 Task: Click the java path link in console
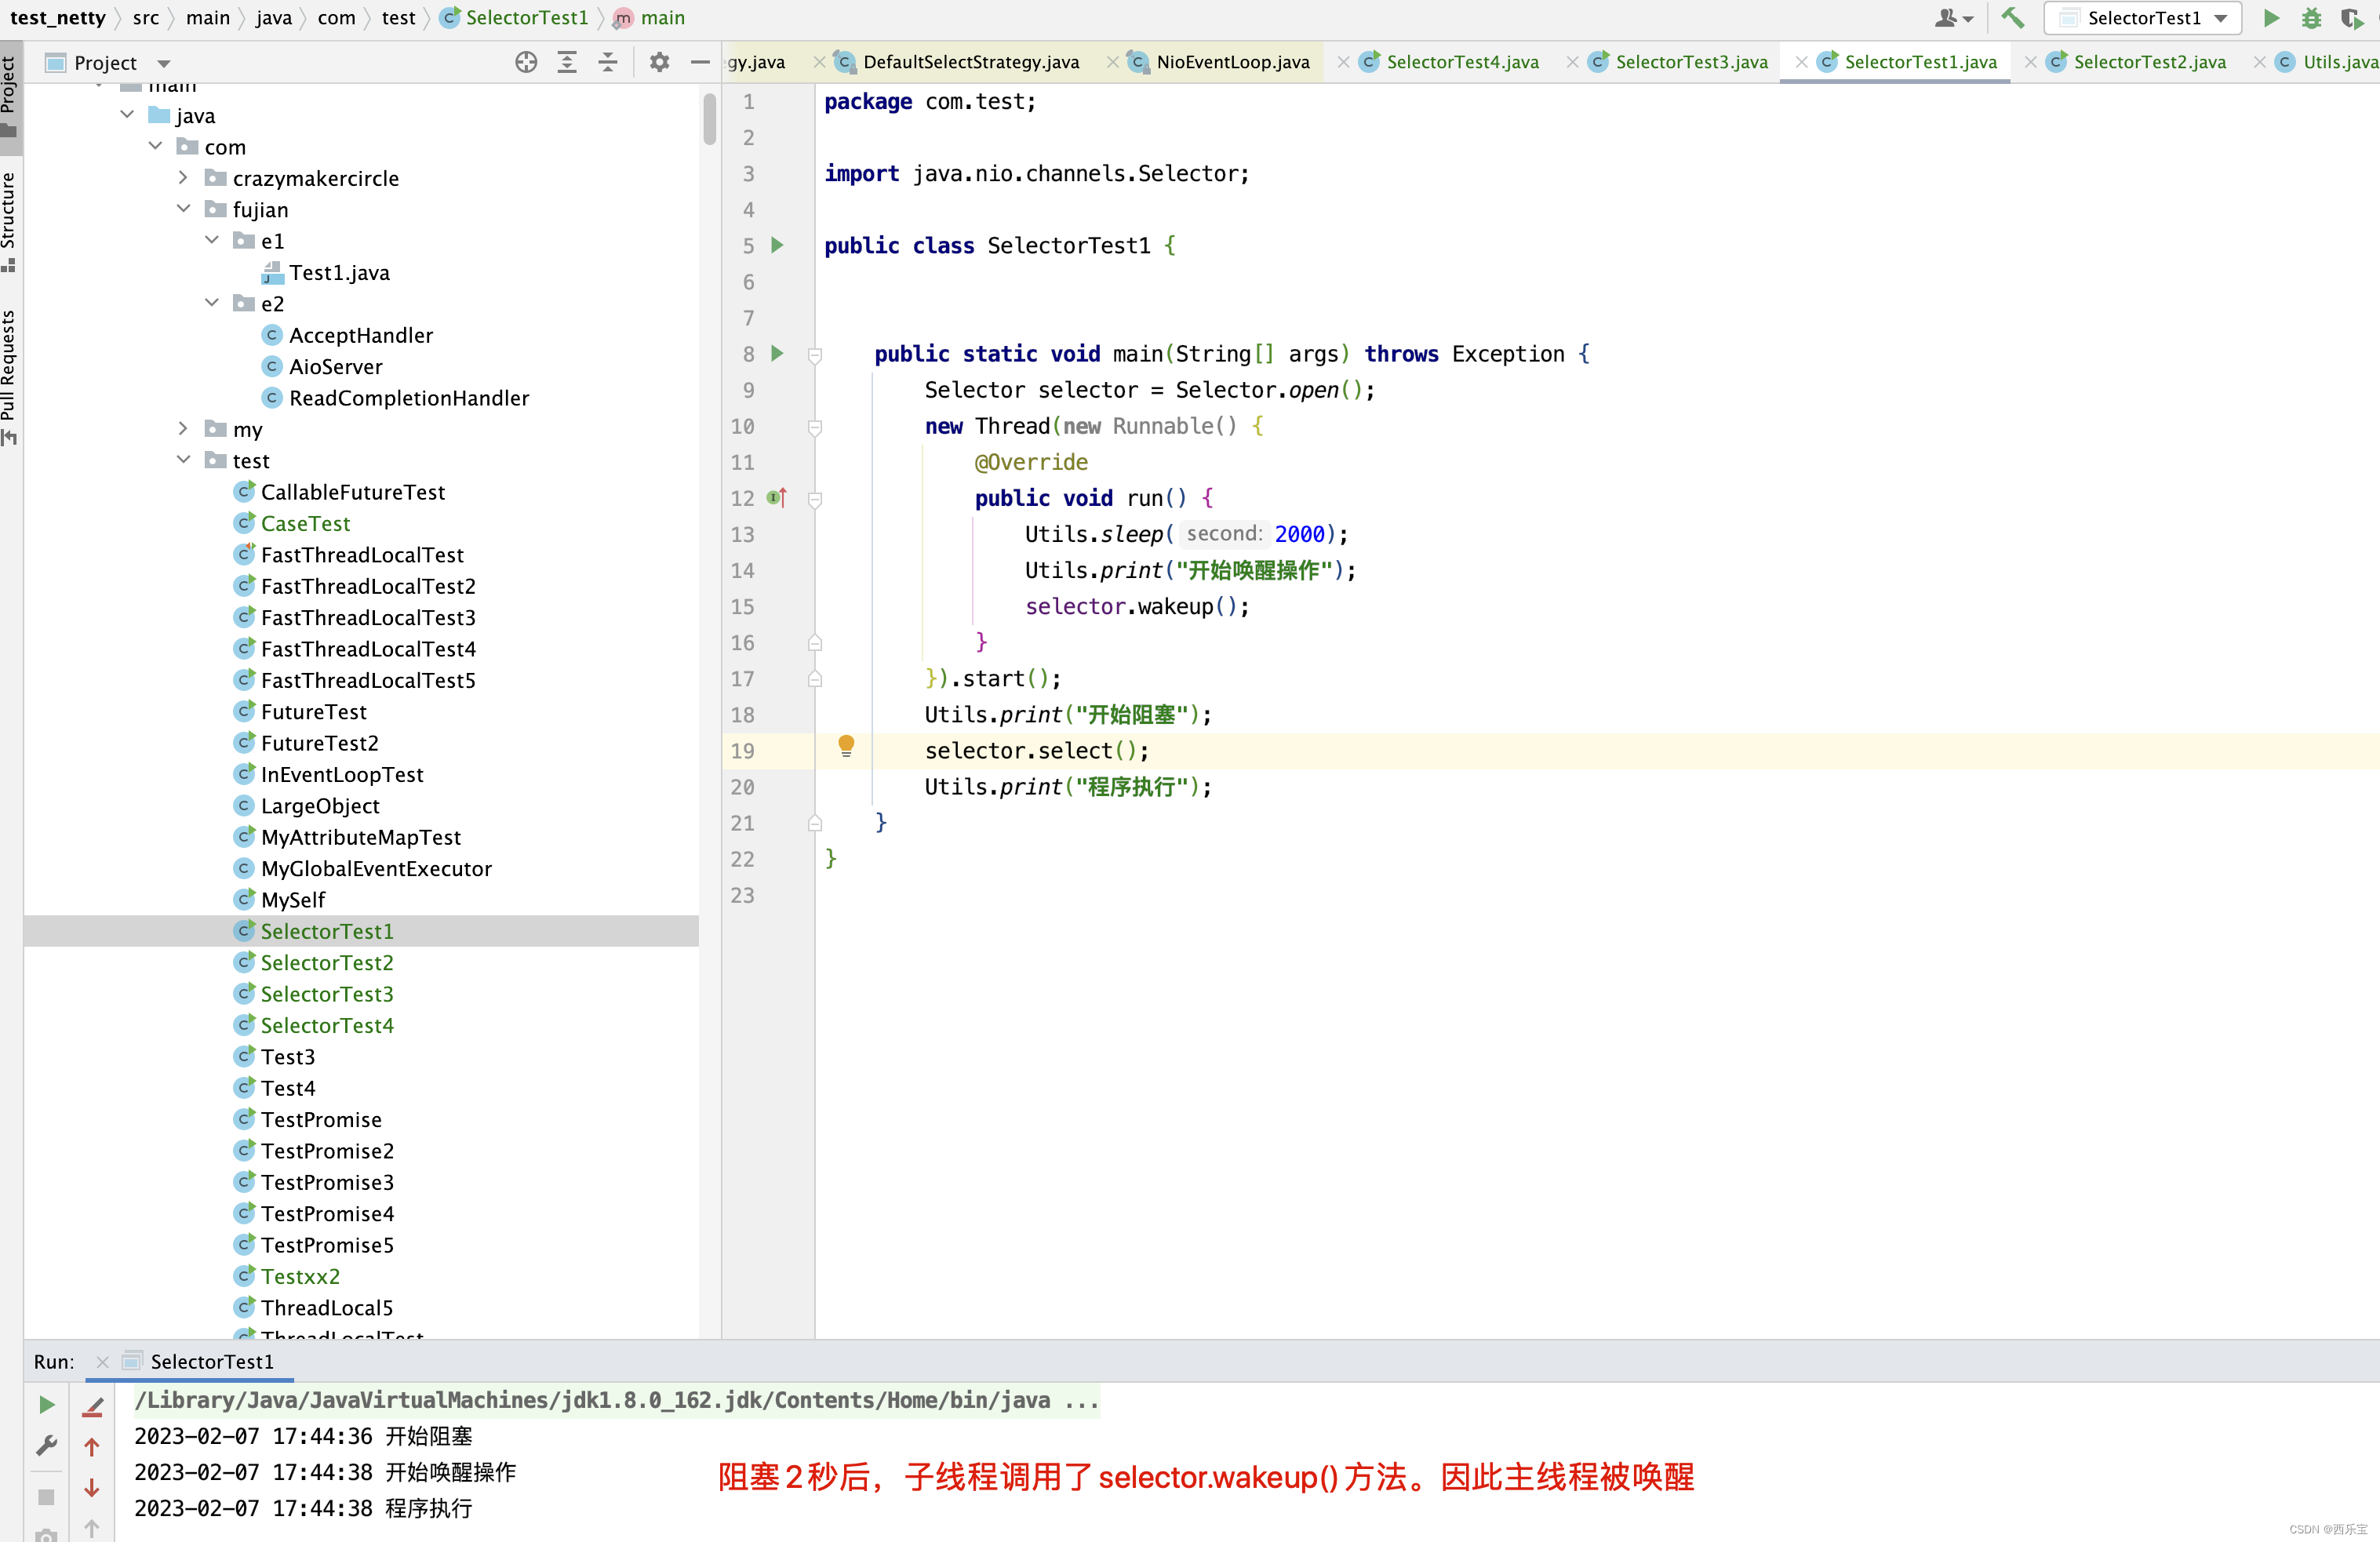coord(616,1400)
